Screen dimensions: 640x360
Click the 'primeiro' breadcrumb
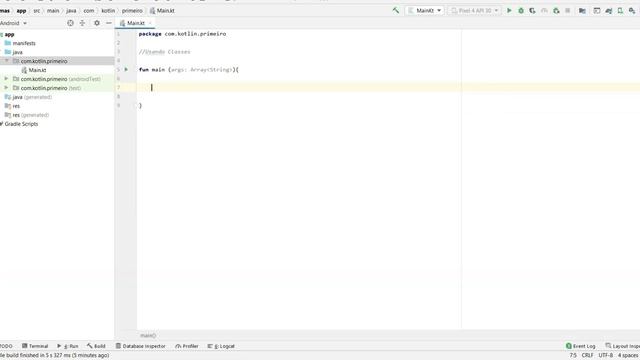pyautogui.click(x=132, y=11)
